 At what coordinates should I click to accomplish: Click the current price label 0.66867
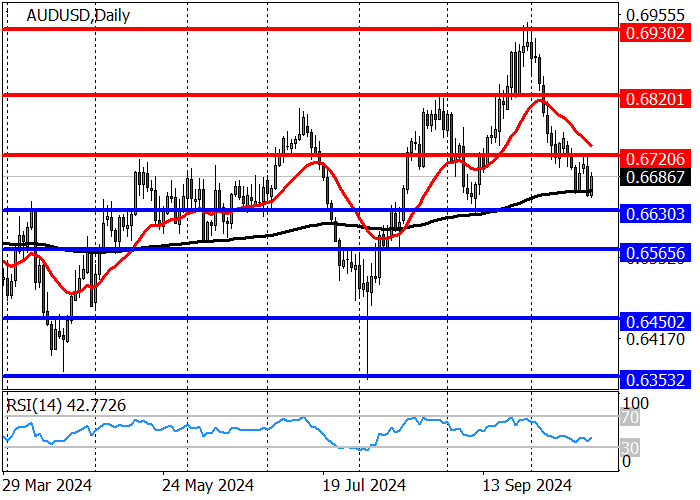655,177
